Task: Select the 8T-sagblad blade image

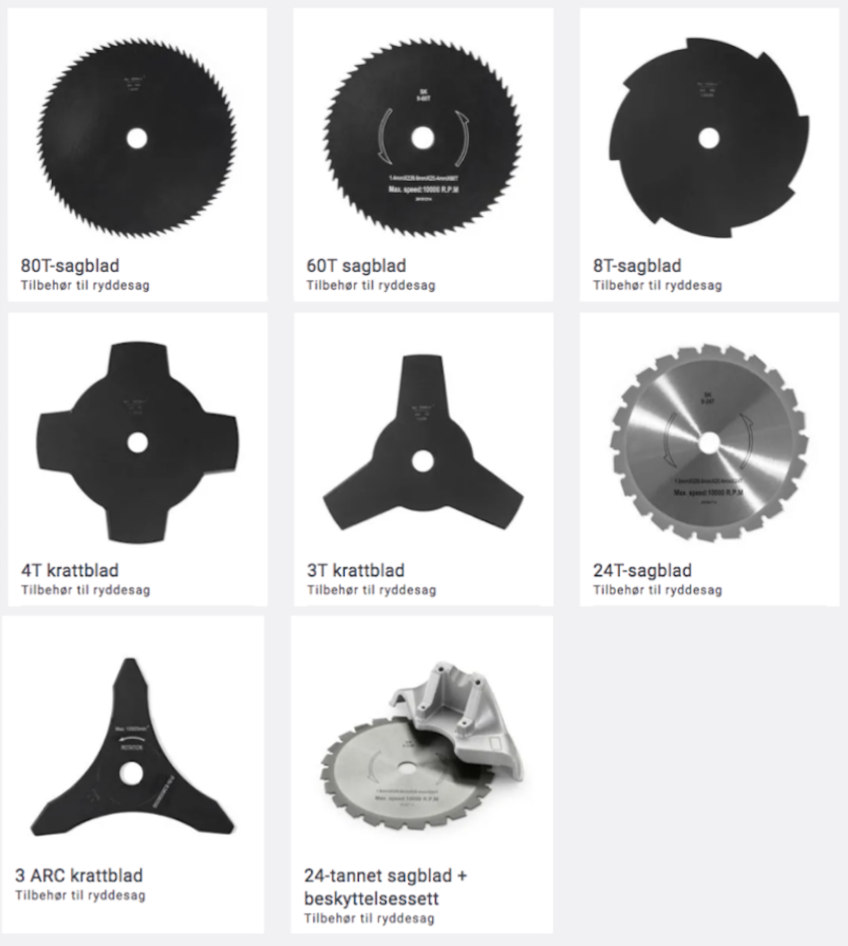Action: tap(709, 138)
